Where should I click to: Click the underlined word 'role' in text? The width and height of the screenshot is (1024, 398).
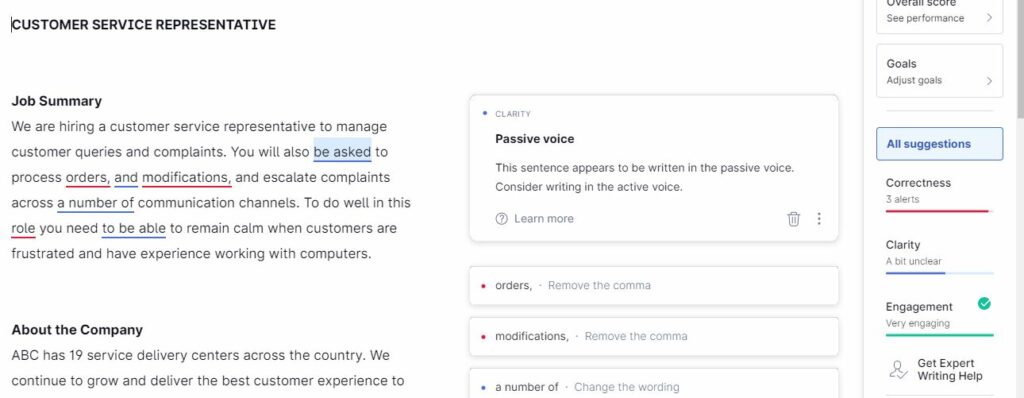click(24, 229)
